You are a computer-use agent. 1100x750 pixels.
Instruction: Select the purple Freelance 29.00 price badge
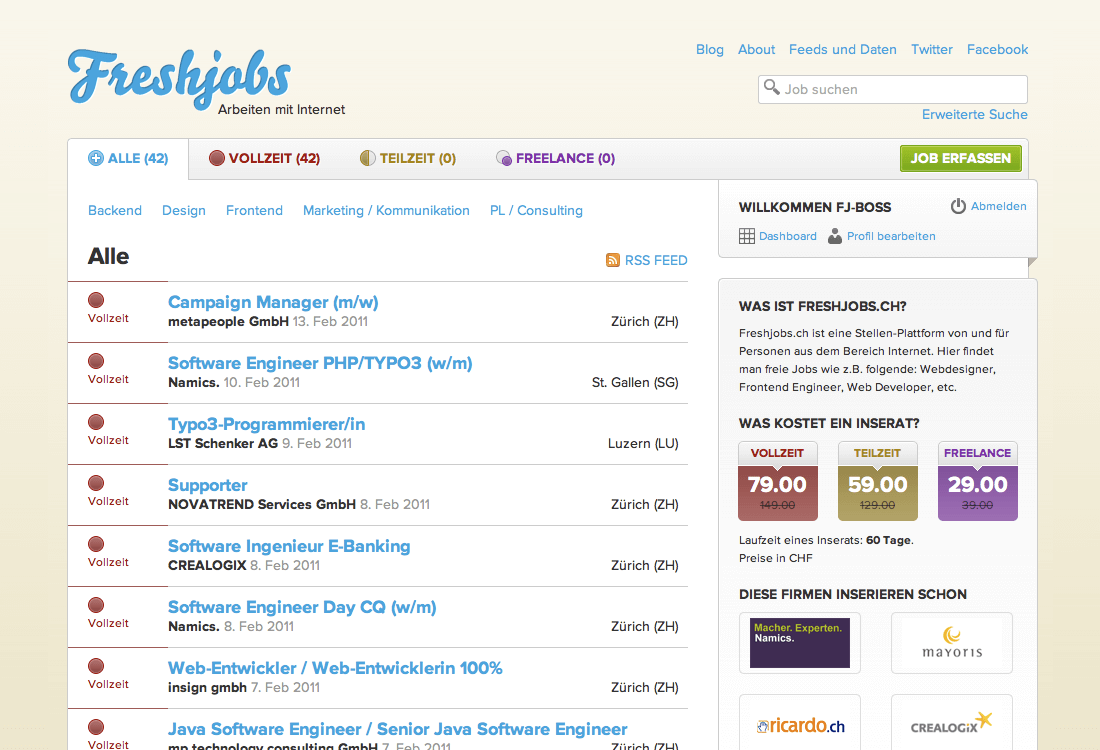coord(977,482)
